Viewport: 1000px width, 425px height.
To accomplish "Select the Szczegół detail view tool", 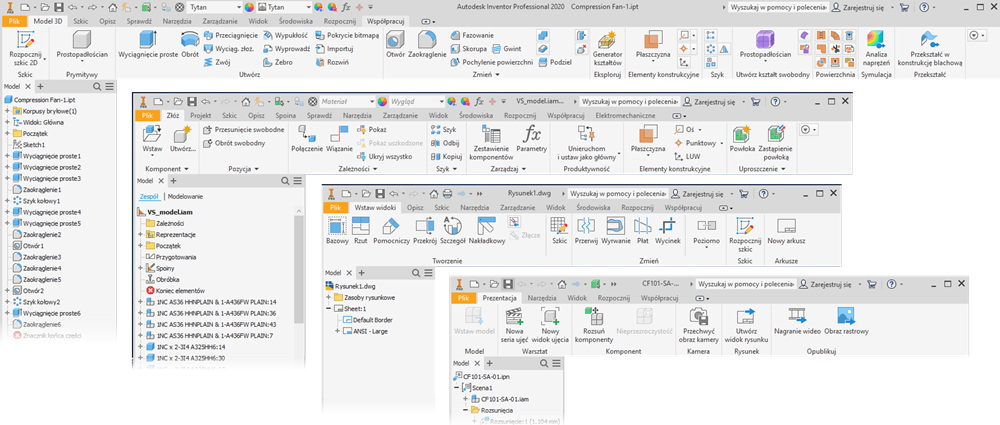I will tap(452, 230).
